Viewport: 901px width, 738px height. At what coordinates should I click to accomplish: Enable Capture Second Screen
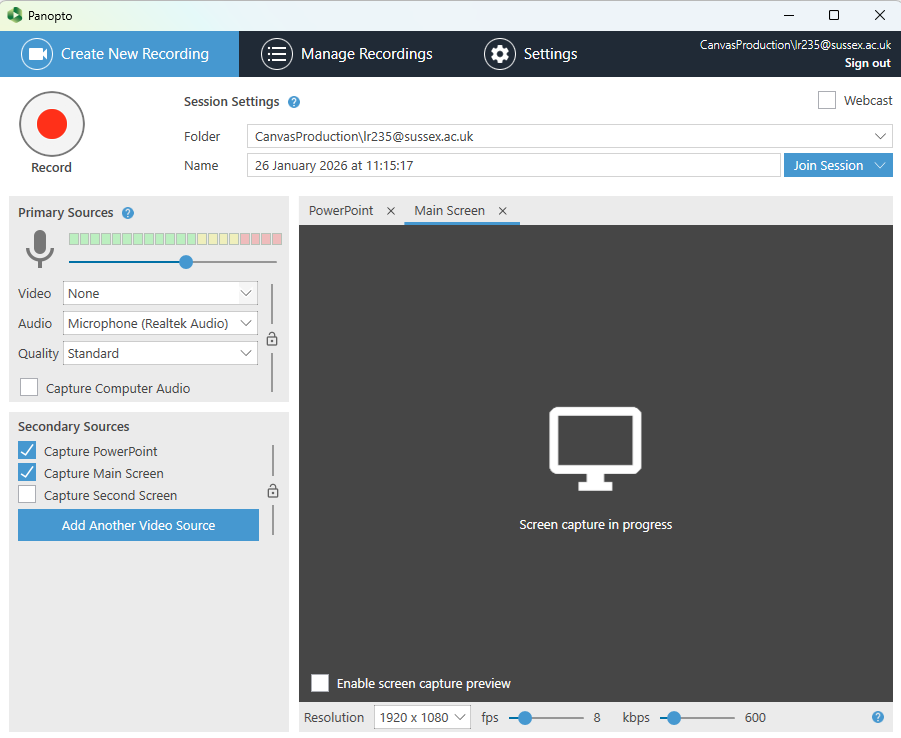point(27,495)
